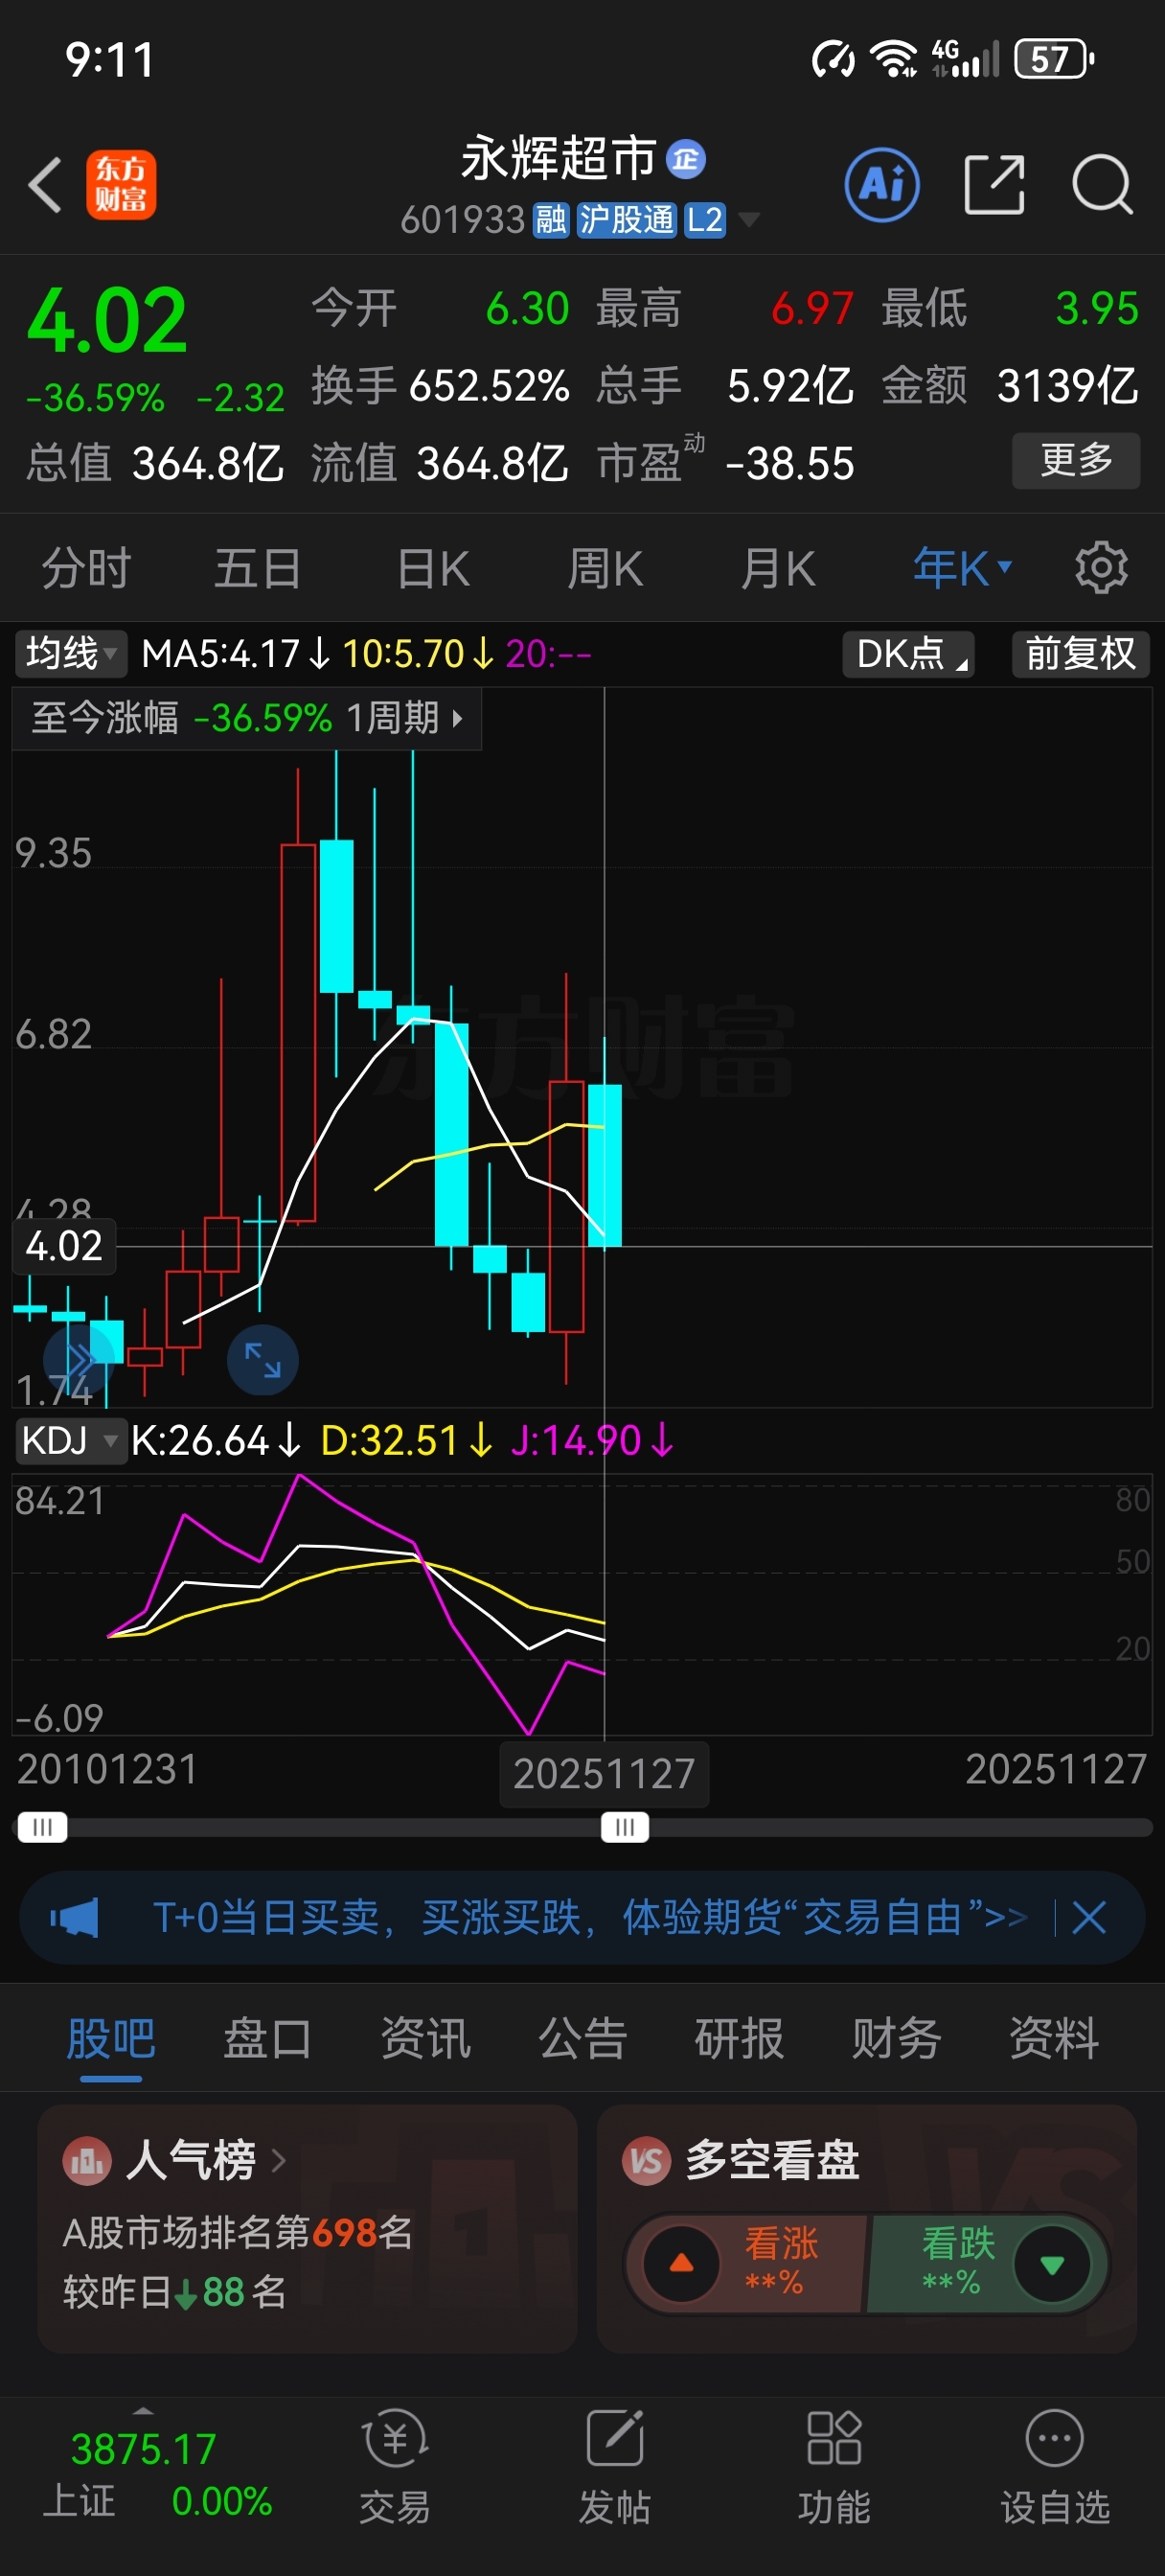Open 功能 grid menu
Viewport: 1165px width, 2576px height.
(x=834, y=2465)
